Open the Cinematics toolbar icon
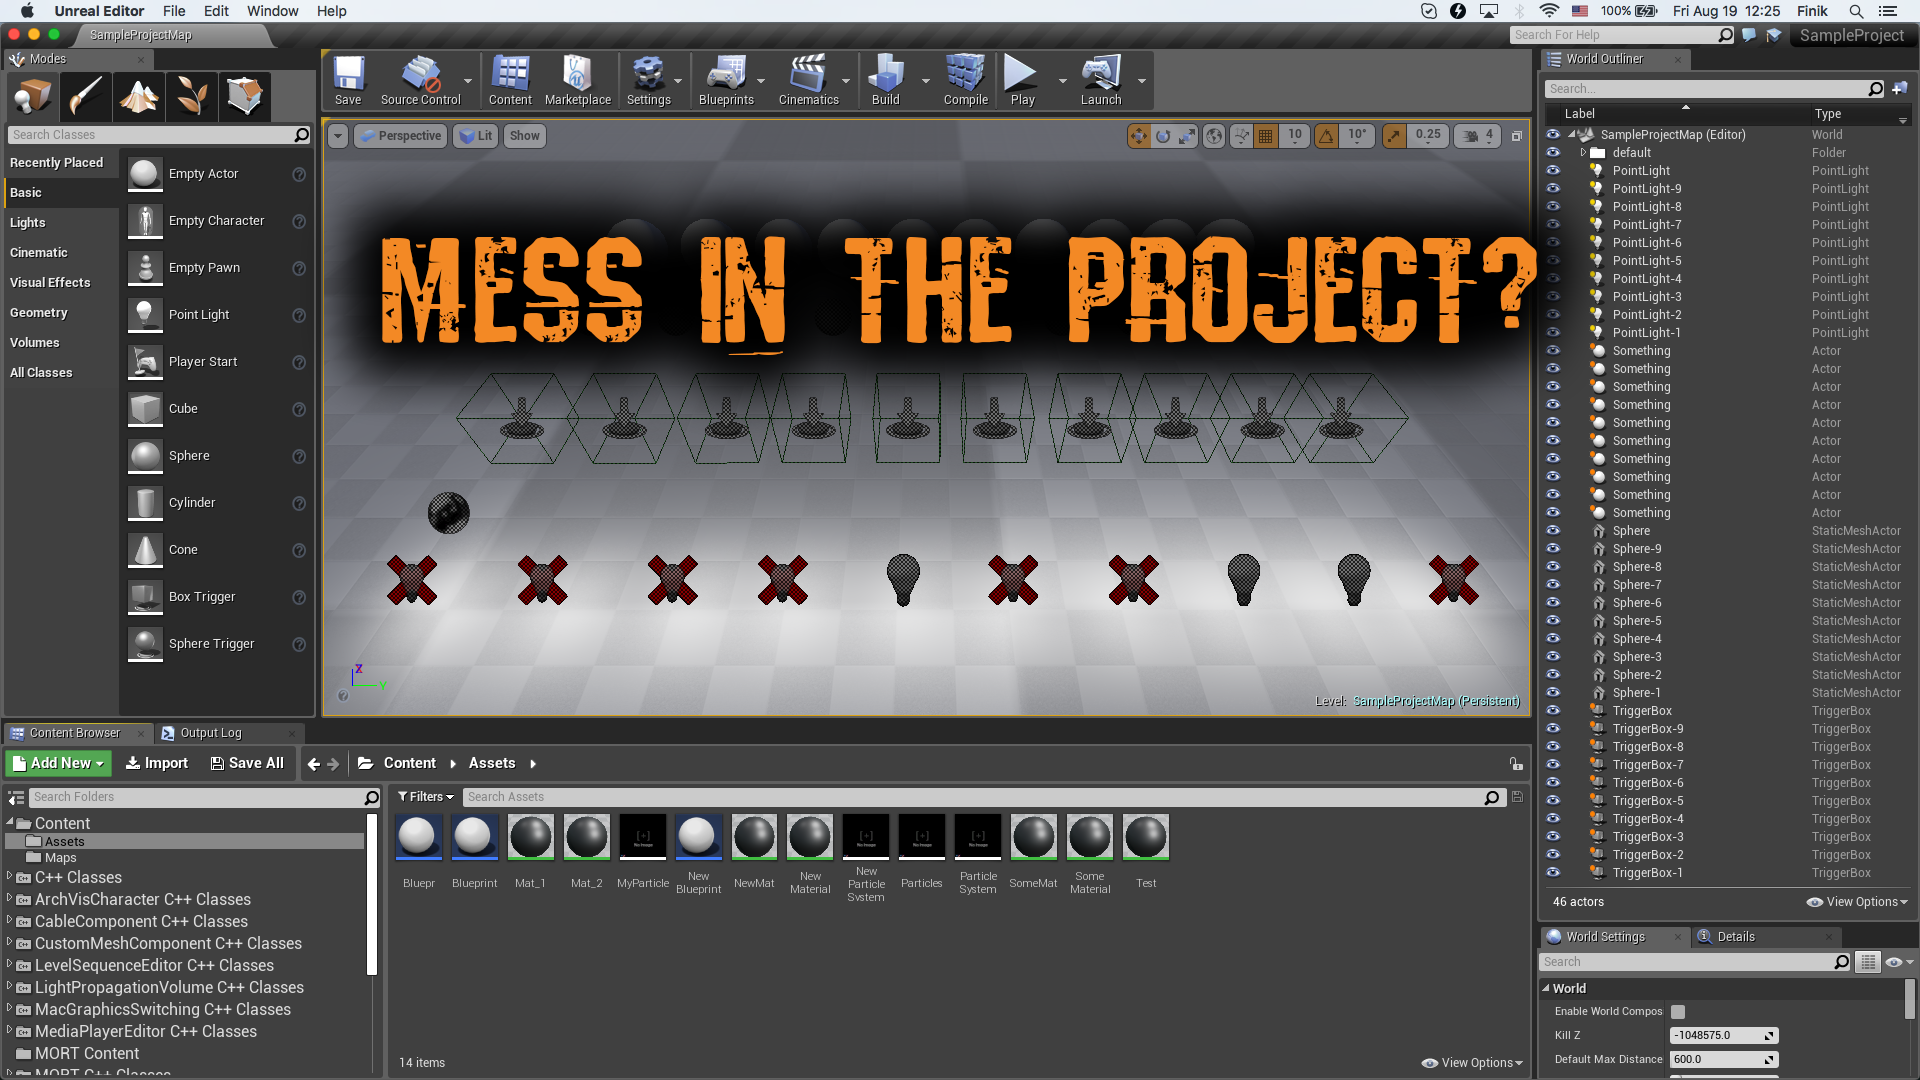 [x=808, y=80]
